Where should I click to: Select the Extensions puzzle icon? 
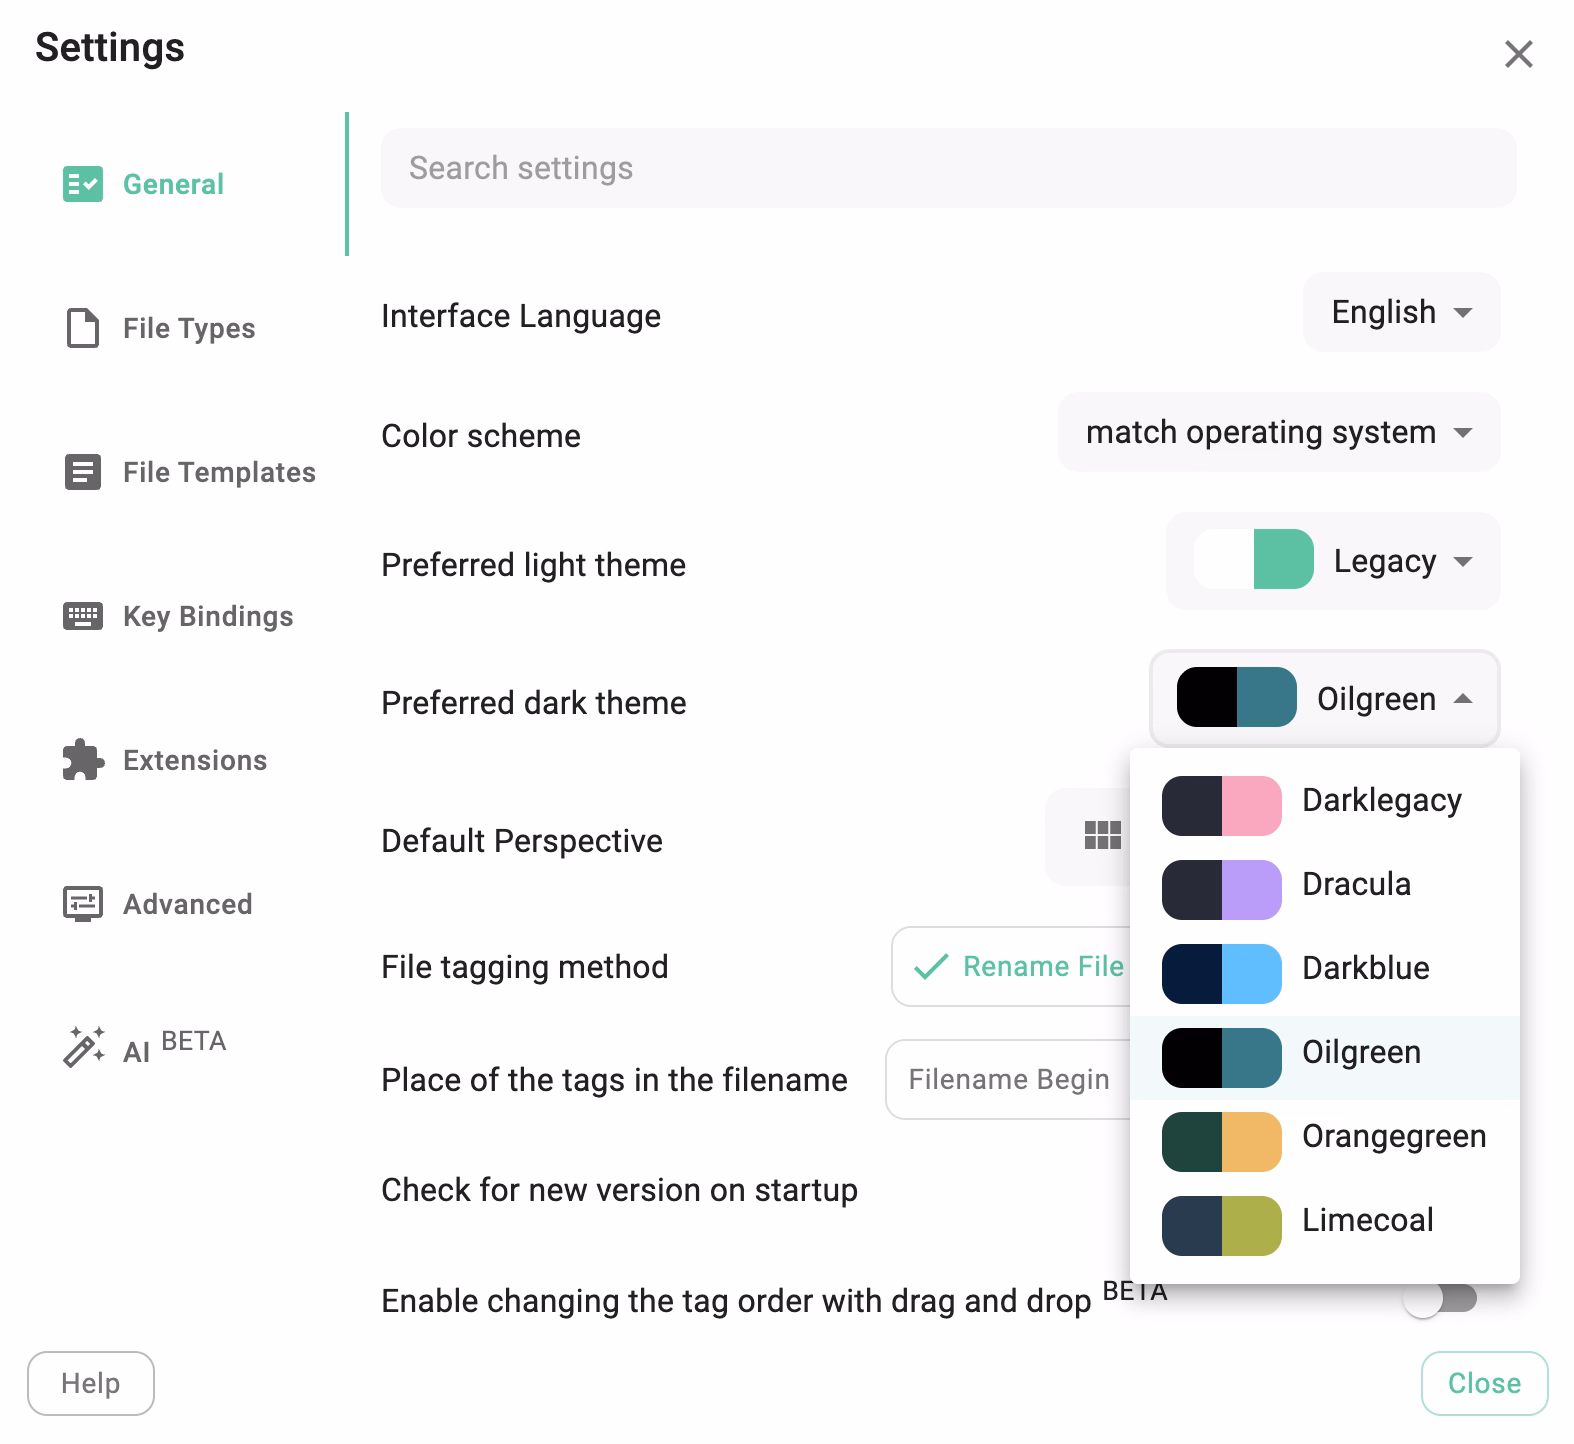click(x=84, y=759)
